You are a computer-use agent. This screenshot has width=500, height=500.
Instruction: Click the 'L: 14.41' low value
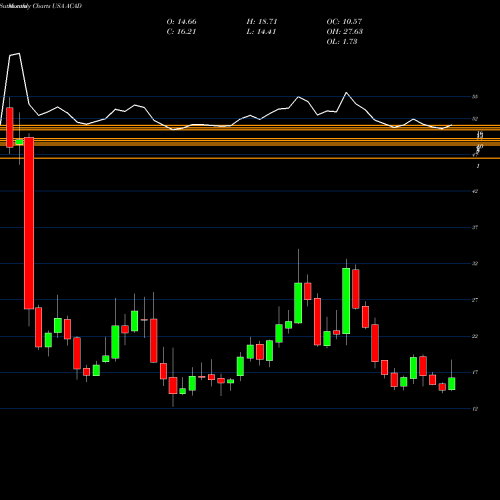[x=261, y=32]
